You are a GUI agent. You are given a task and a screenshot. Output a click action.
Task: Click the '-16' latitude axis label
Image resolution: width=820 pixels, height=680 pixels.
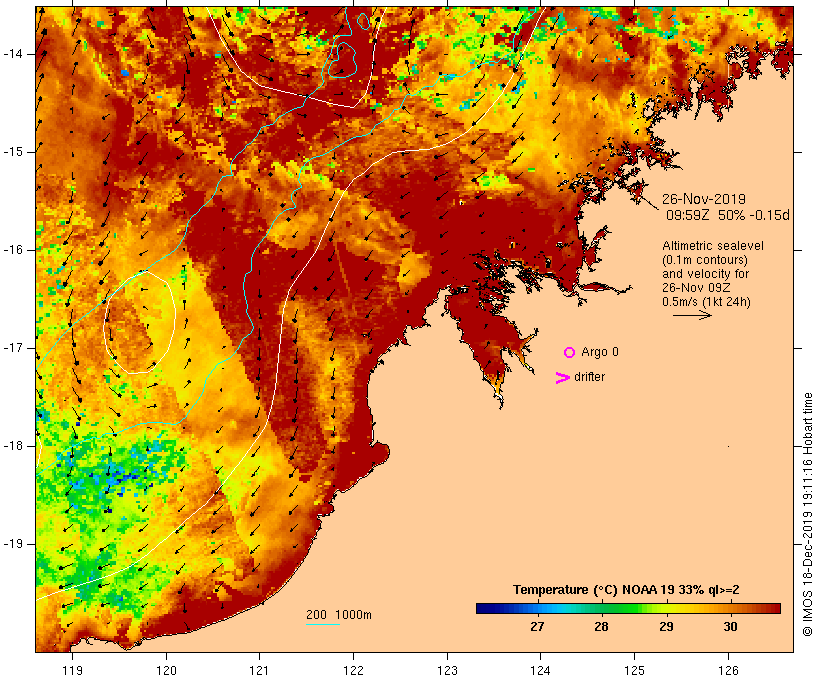pos(12,250)
